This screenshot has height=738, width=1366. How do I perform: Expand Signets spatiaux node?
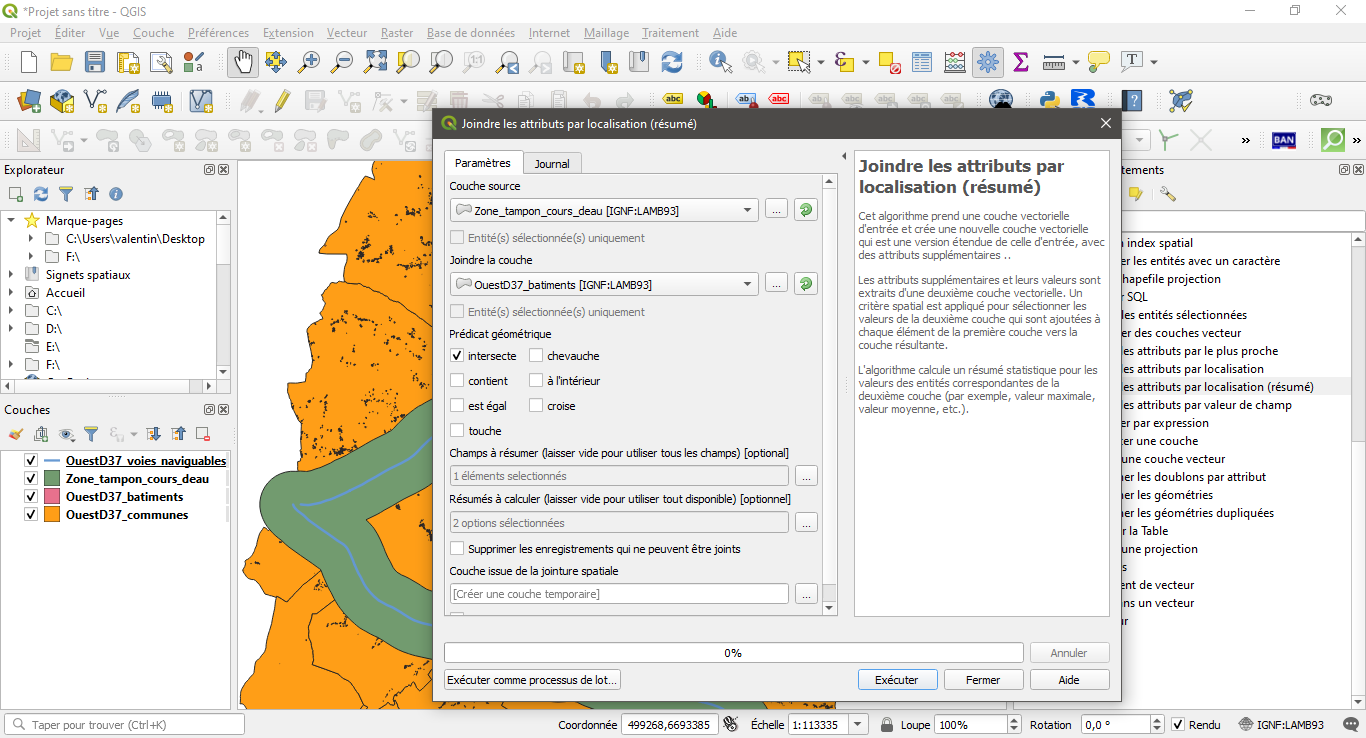tap(11, 275)
